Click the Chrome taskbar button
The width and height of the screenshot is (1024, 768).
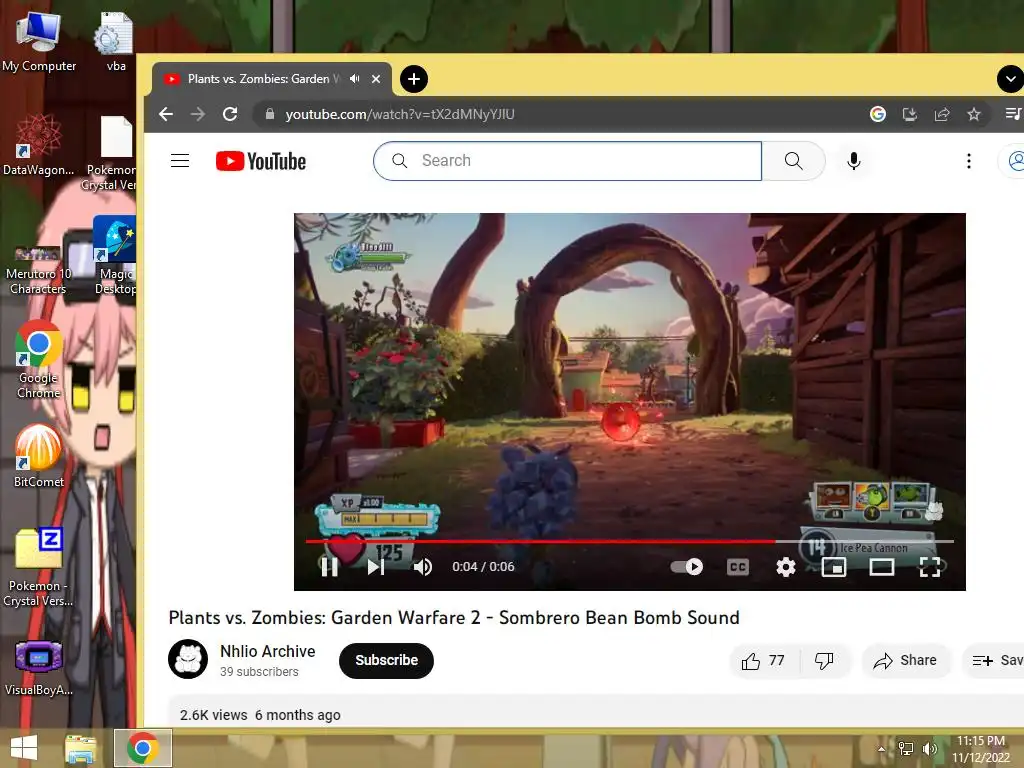click(143, 748)
